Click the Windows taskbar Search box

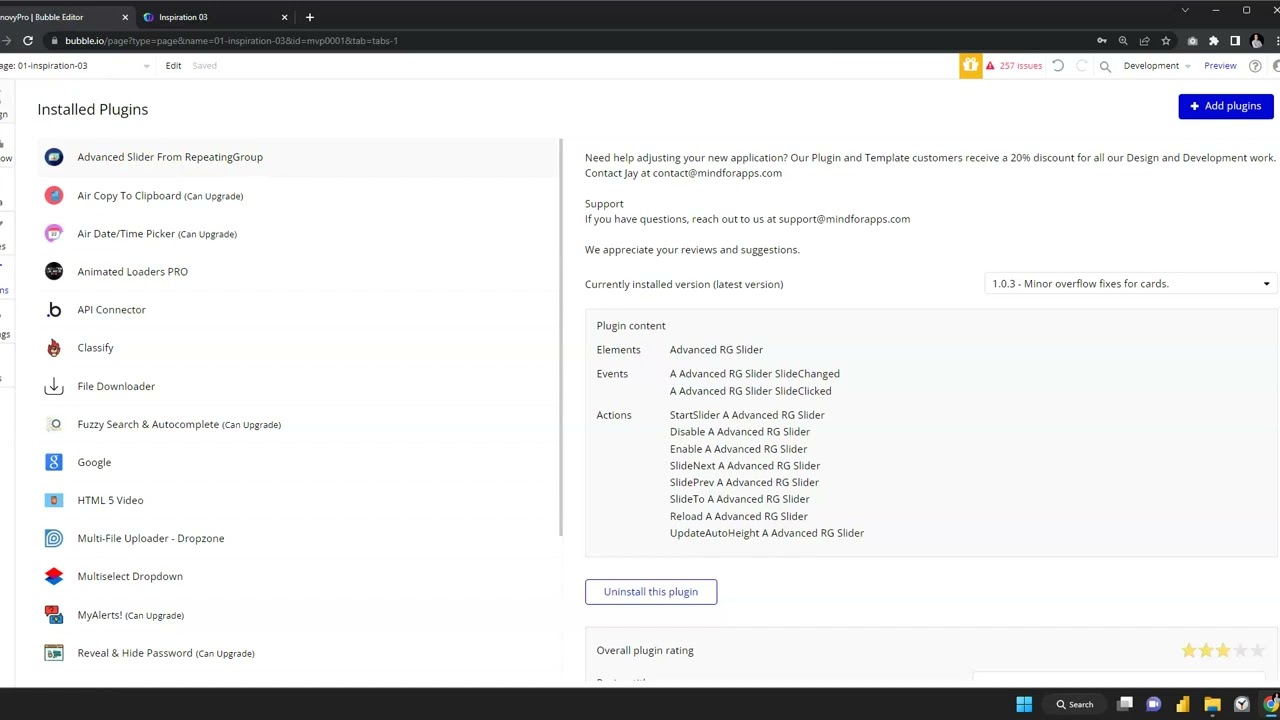[x=1075, y=704]
